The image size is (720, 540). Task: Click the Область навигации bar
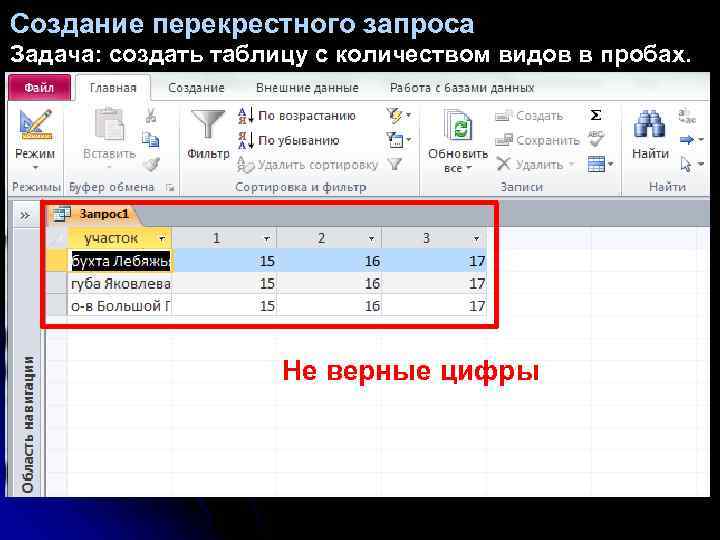coord(28,425)
